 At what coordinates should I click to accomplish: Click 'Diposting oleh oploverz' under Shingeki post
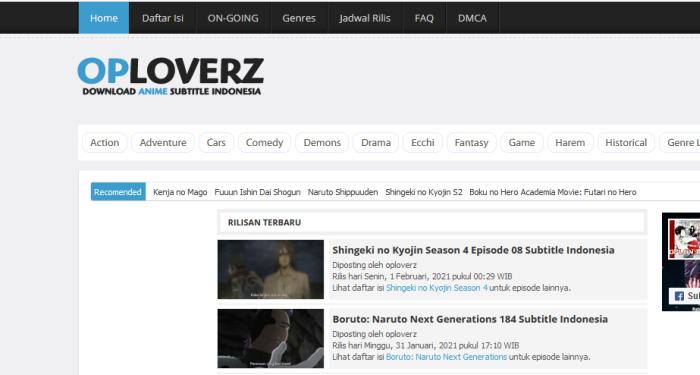[374, 265]
